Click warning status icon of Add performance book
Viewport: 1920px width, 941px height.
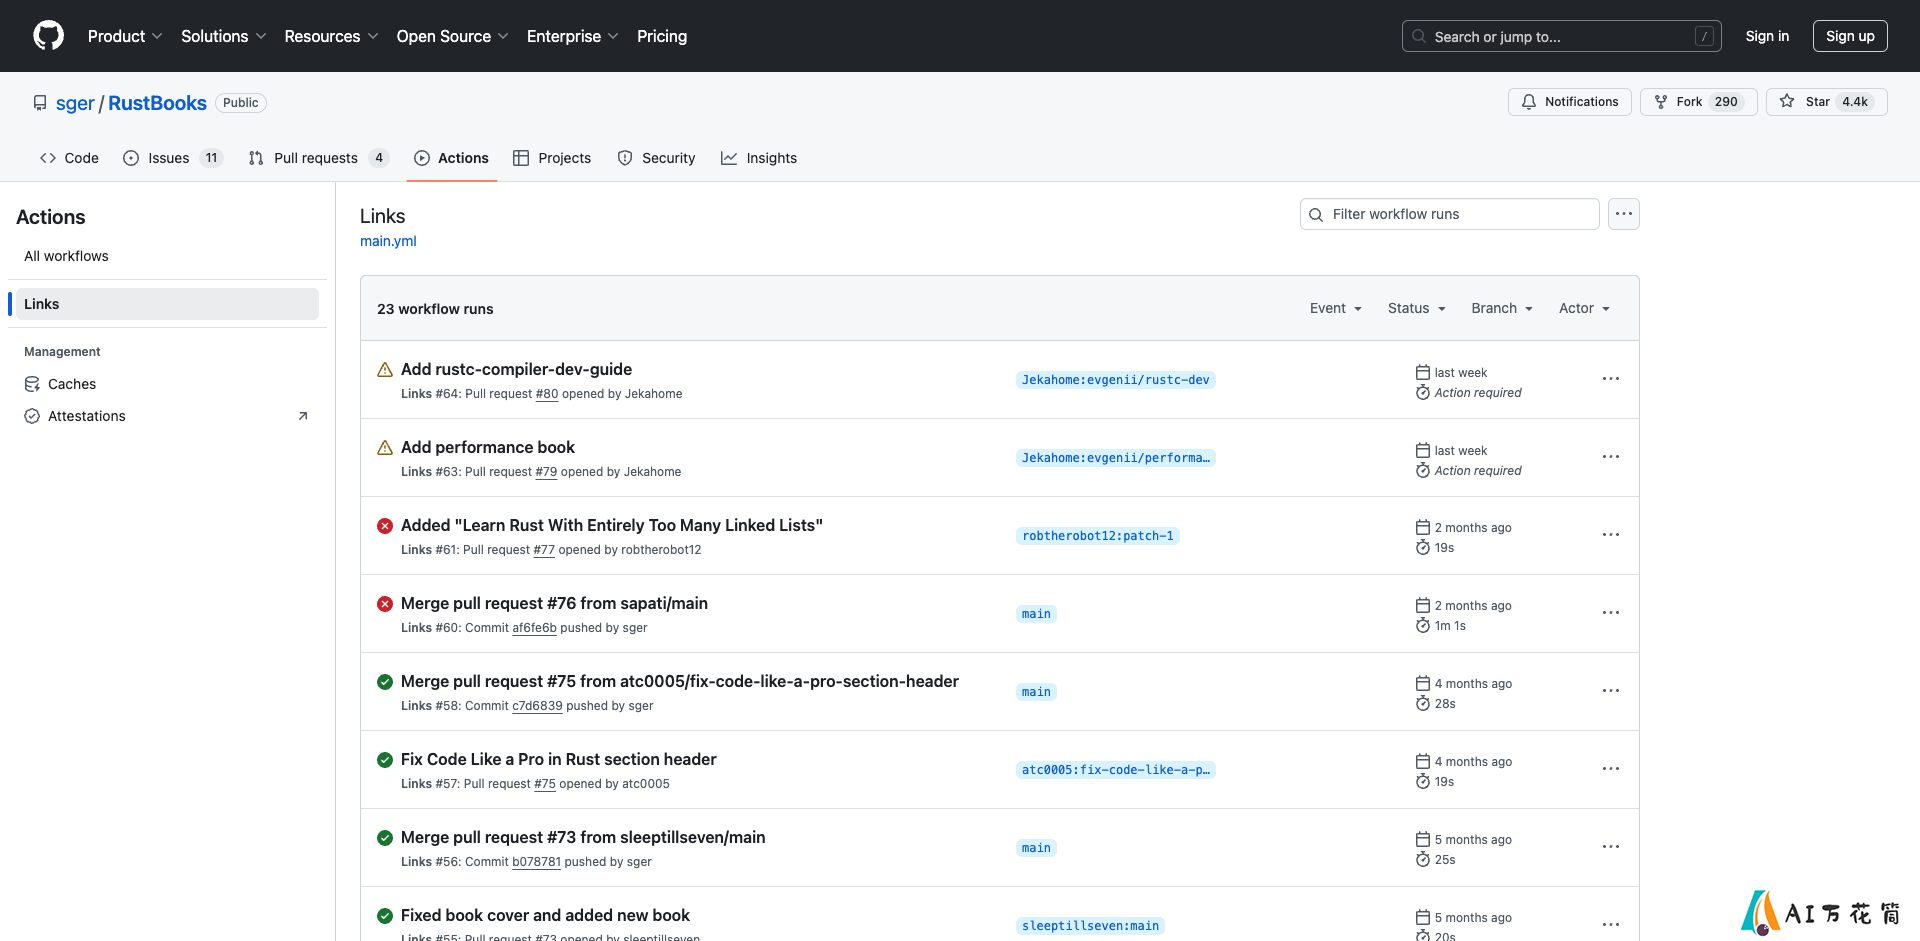pos(385,448)
